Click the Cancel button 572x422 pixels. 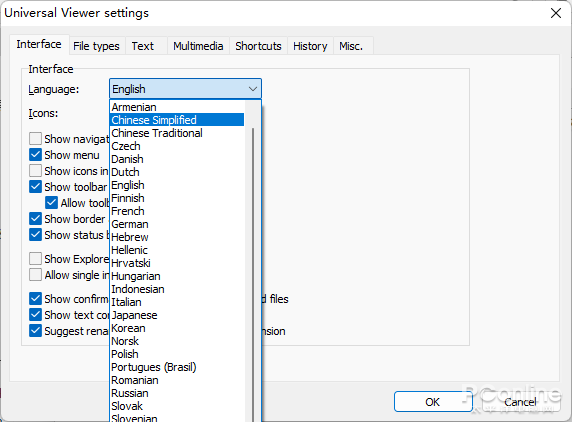520,402
